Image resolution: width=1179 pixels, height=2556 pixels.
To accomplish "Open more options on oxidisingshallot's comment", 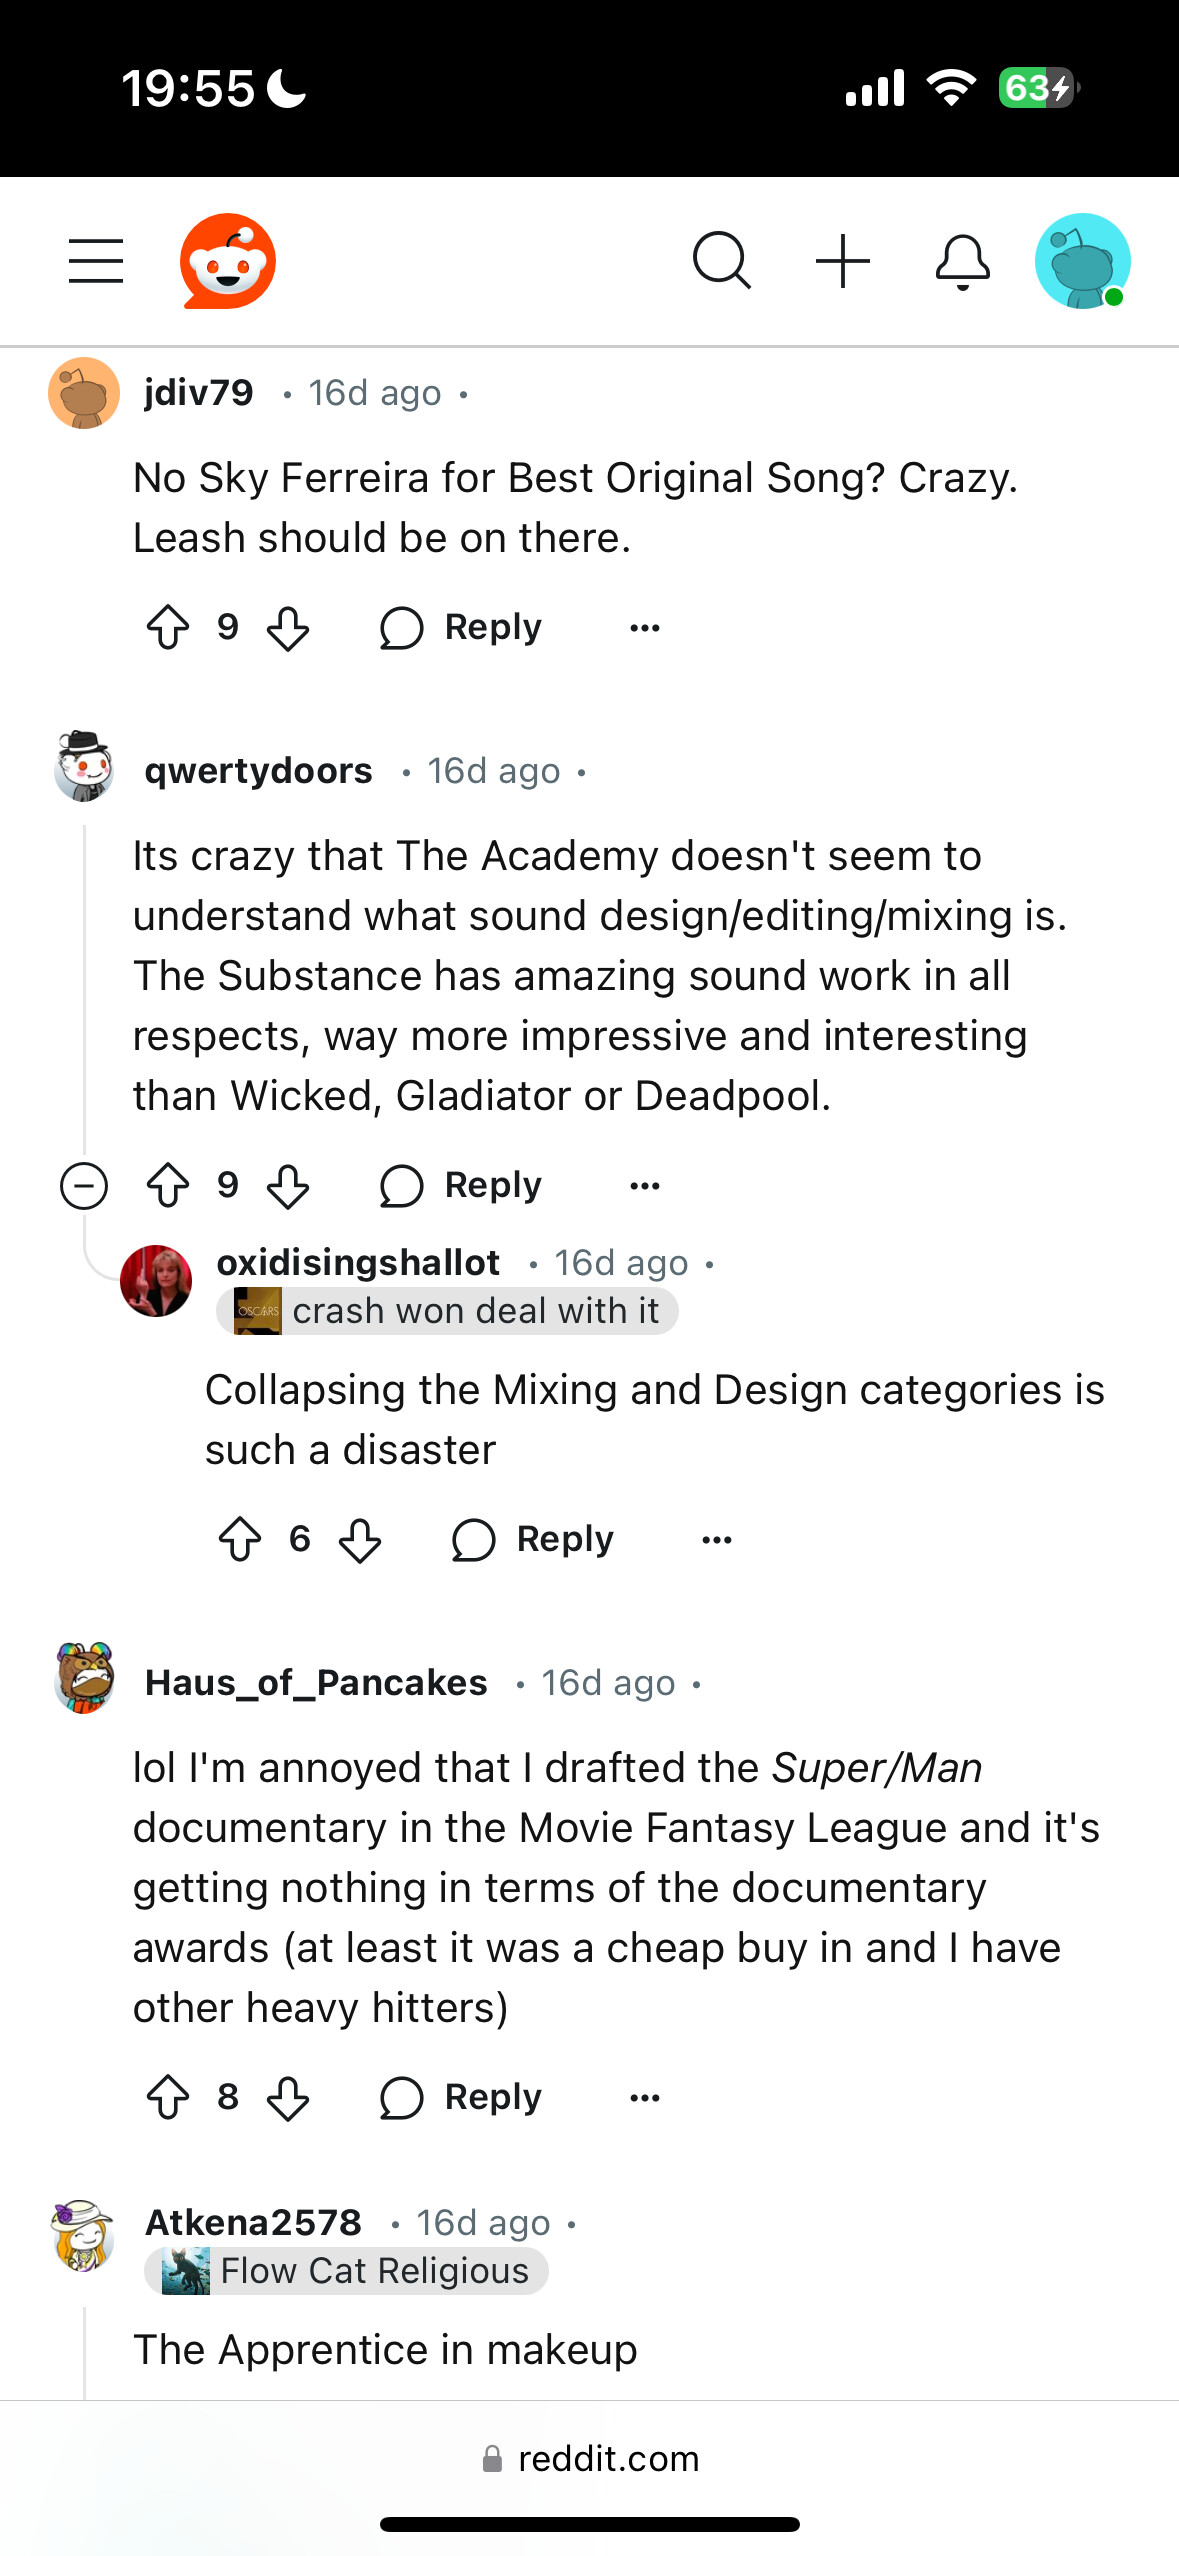I will pos(717,1540).
